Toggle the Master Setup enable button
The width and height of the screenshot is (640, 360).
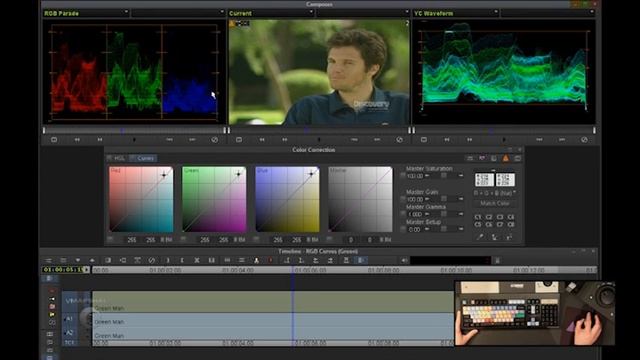[x=402, y=229]
